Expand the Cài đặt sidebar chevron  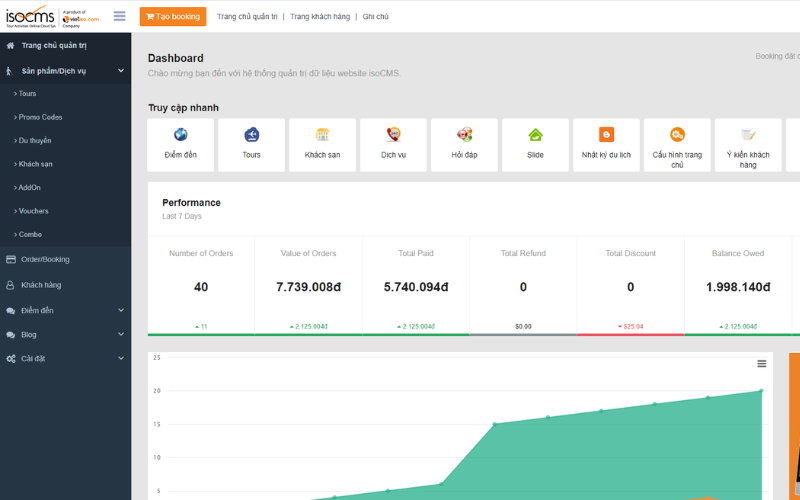[121, 358]
